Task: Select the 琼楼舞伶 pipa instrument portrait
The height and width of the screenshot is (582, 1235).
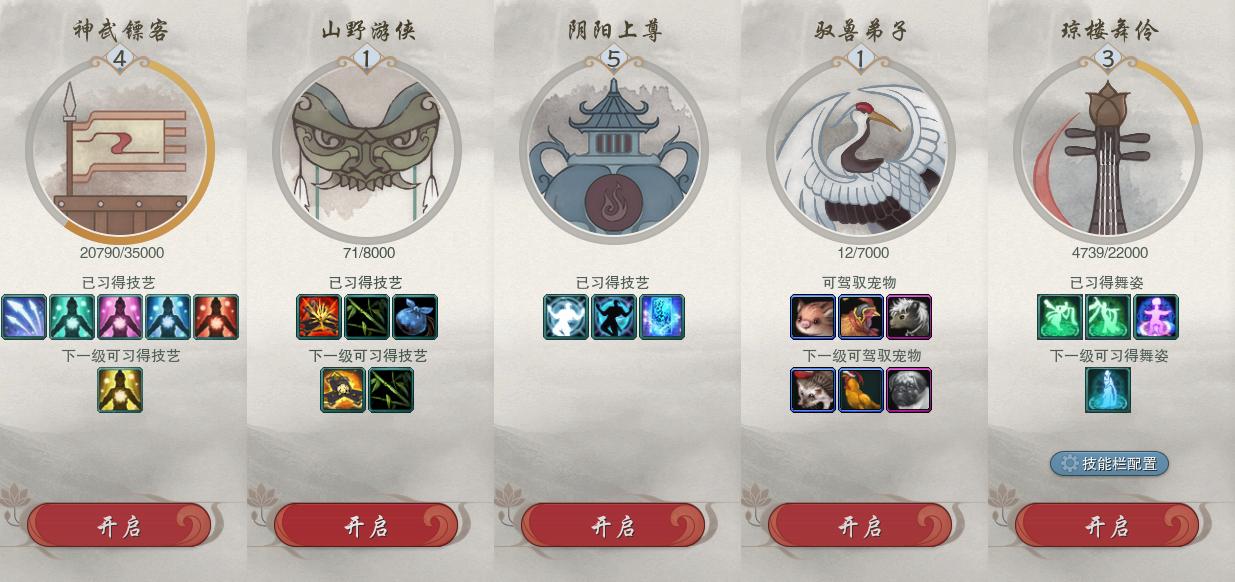Action: (x=1107, y=150)
